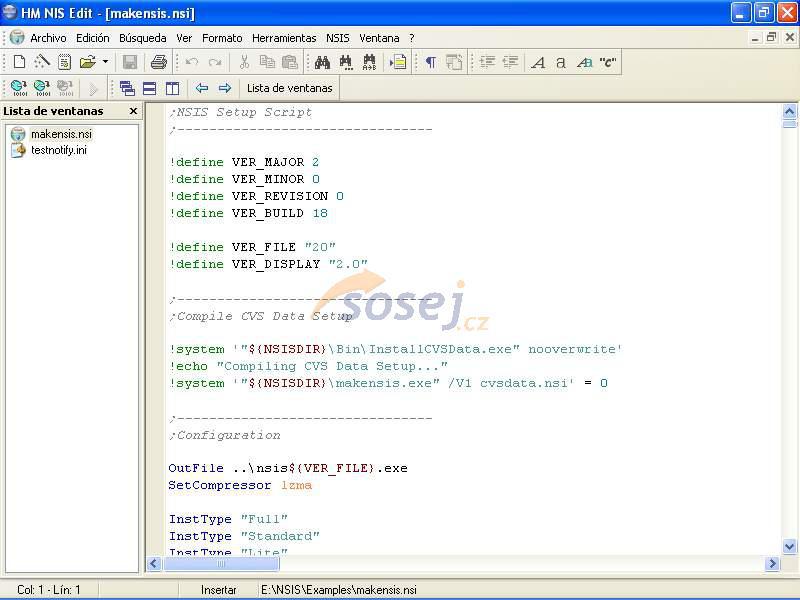Open the Archivo menu

[48, 38]
